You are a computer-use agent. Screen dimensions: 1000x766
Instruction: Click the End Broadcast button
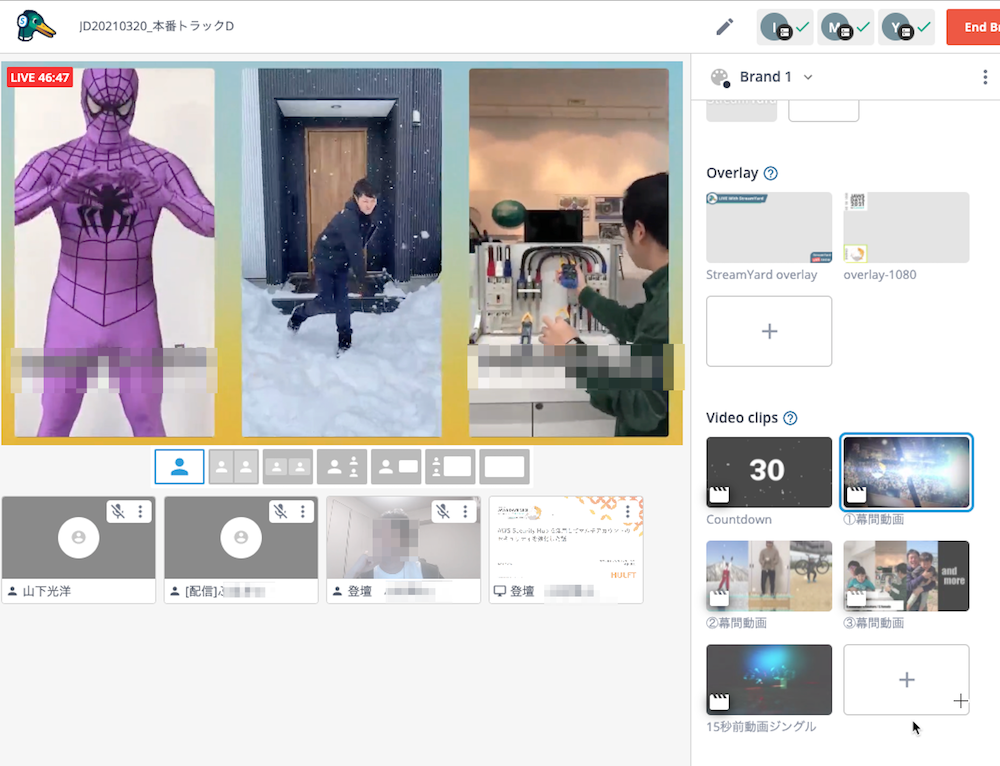pyautogui.click(x=973, y=27)
